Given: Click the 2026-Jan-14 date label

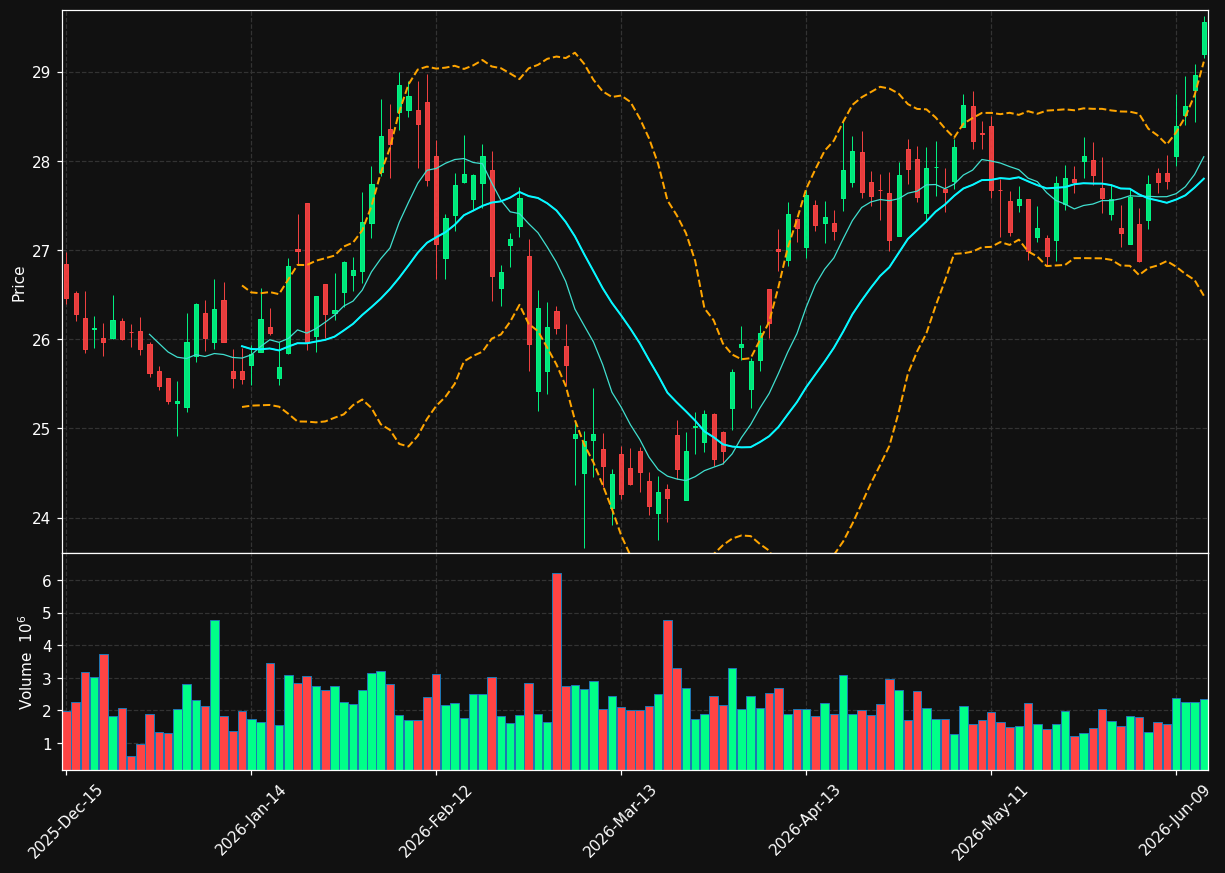Looking at the screenshot, I should click(252, 821).
